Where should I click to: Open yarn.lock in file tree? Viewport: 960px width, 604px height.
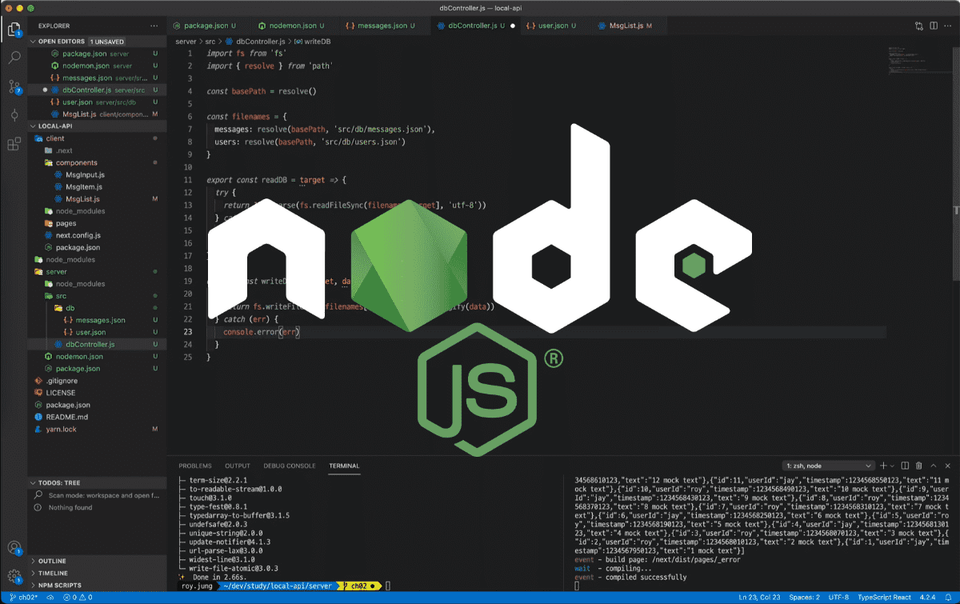[97, 429]
